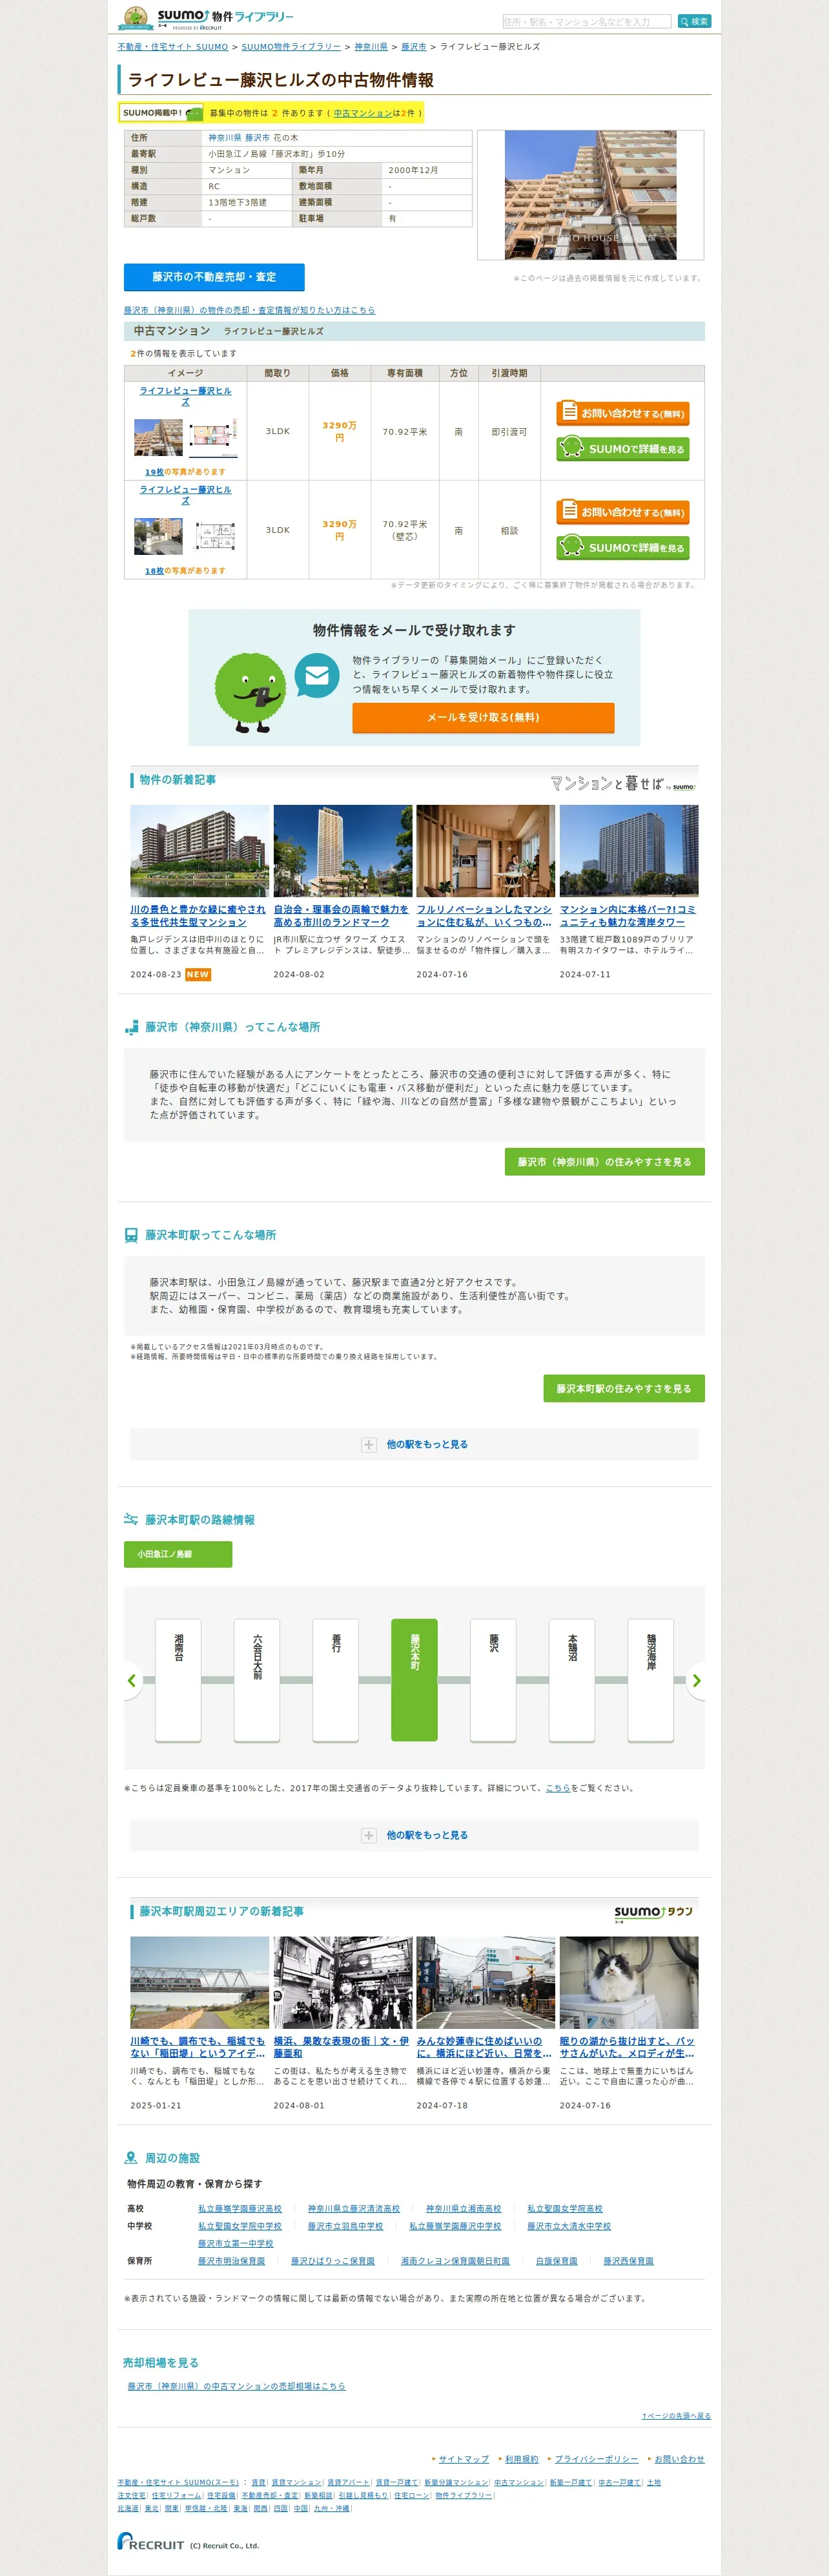Open article 川崎でも、調布でも、稲城でもない

[199, 2047]
